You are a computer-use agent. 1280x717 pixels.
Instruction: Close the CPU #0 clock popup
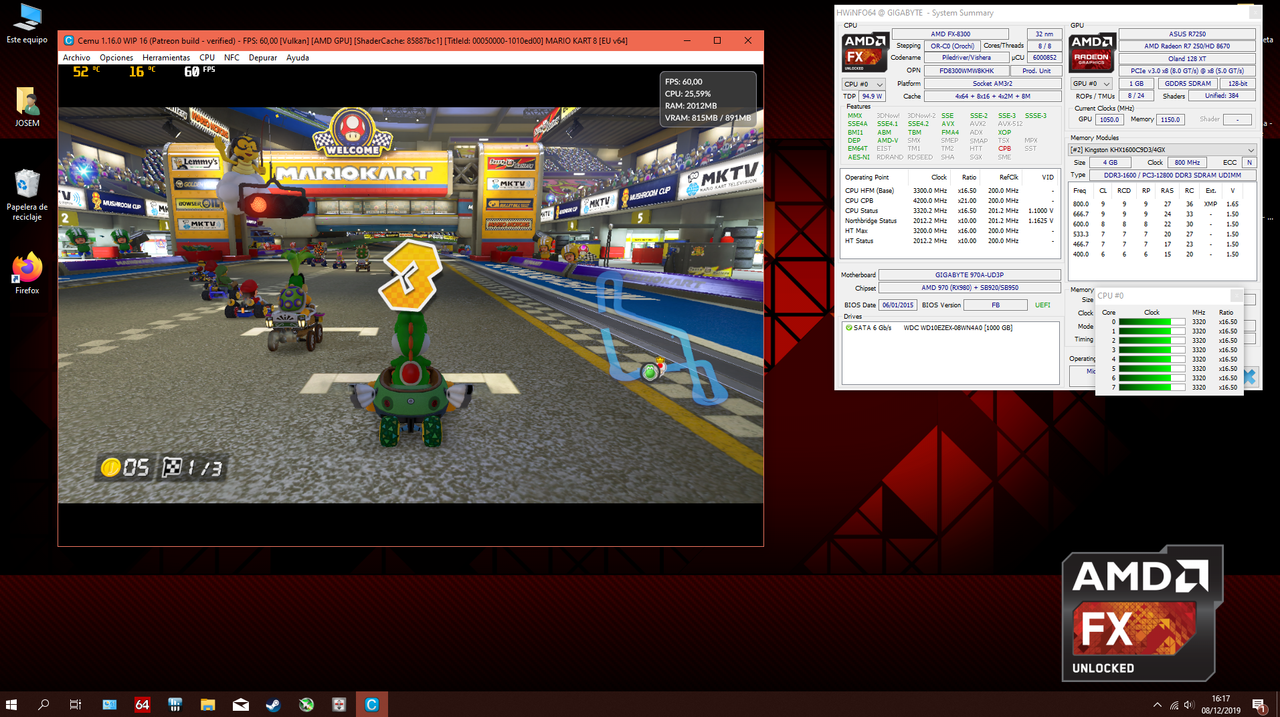[x=1237, y=296]
